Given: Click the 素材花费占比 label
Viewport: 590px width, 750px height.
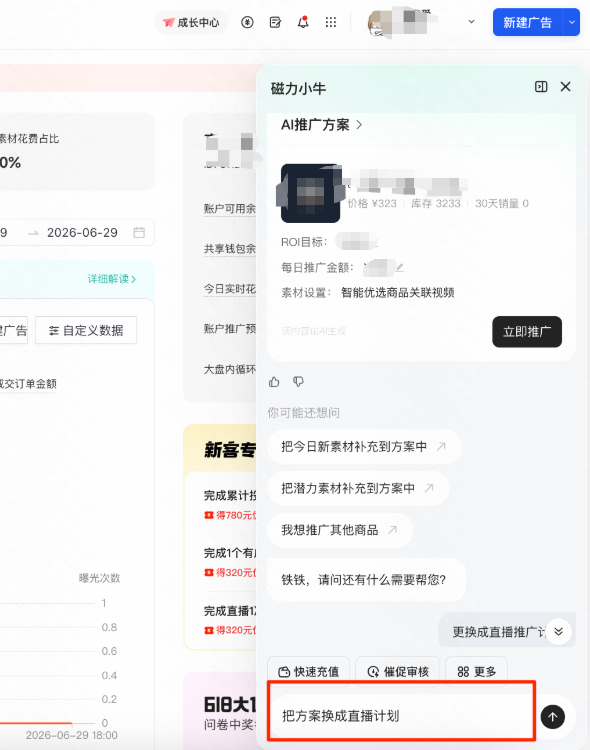Looking at the screenshot, I should click(29, 139).
